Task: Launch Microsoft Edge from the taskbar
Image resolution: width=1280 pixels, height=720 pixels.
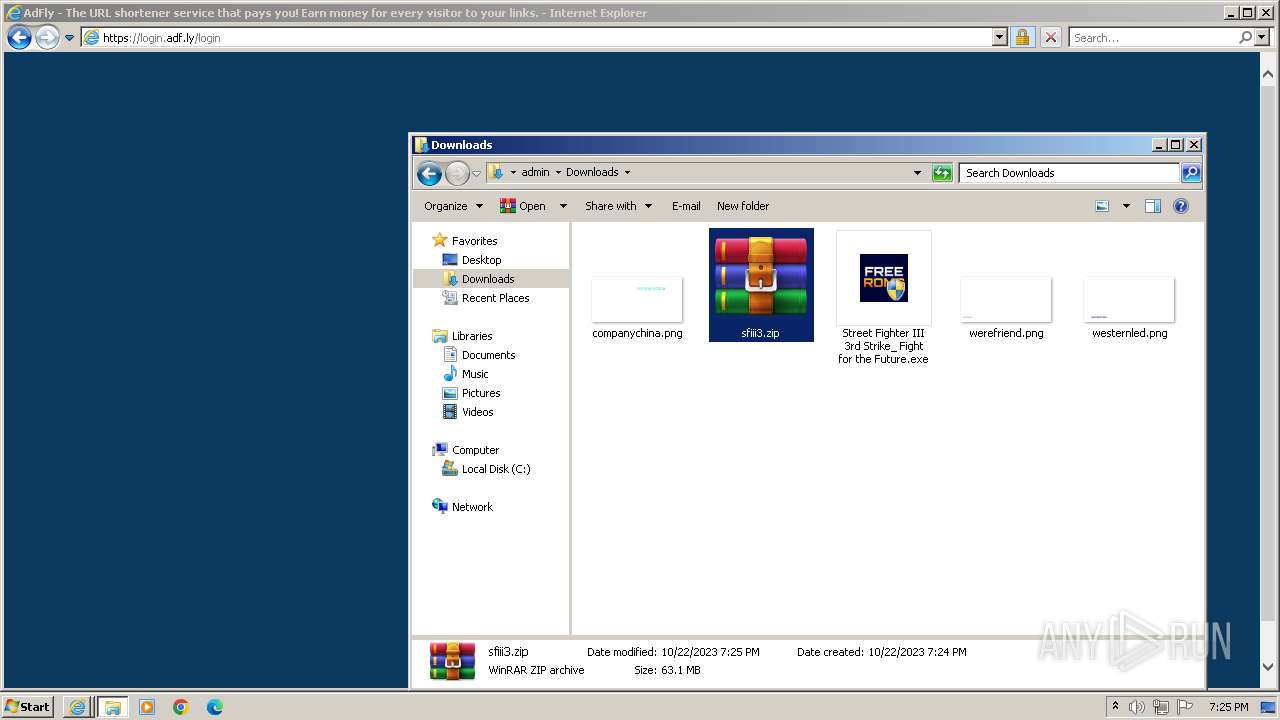Action: (x=214, y=707)
